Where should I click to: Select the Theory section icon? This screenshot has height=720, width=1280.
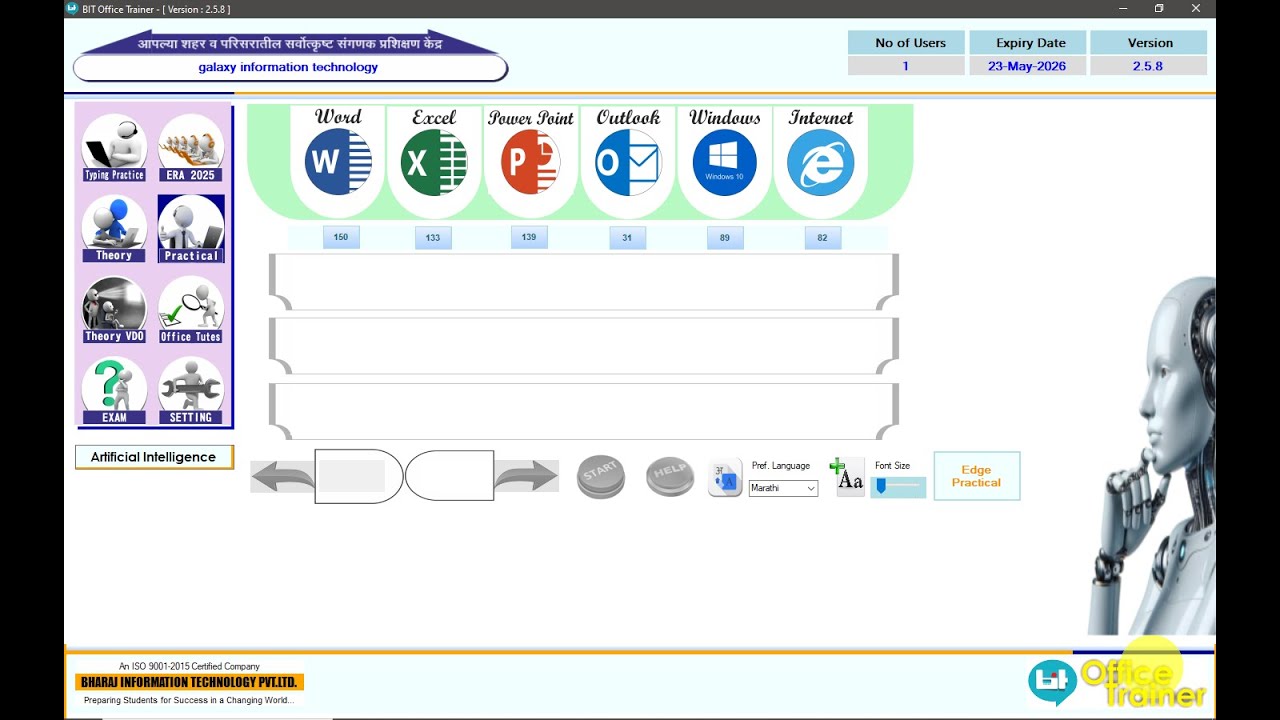click(x=114, y=229)
